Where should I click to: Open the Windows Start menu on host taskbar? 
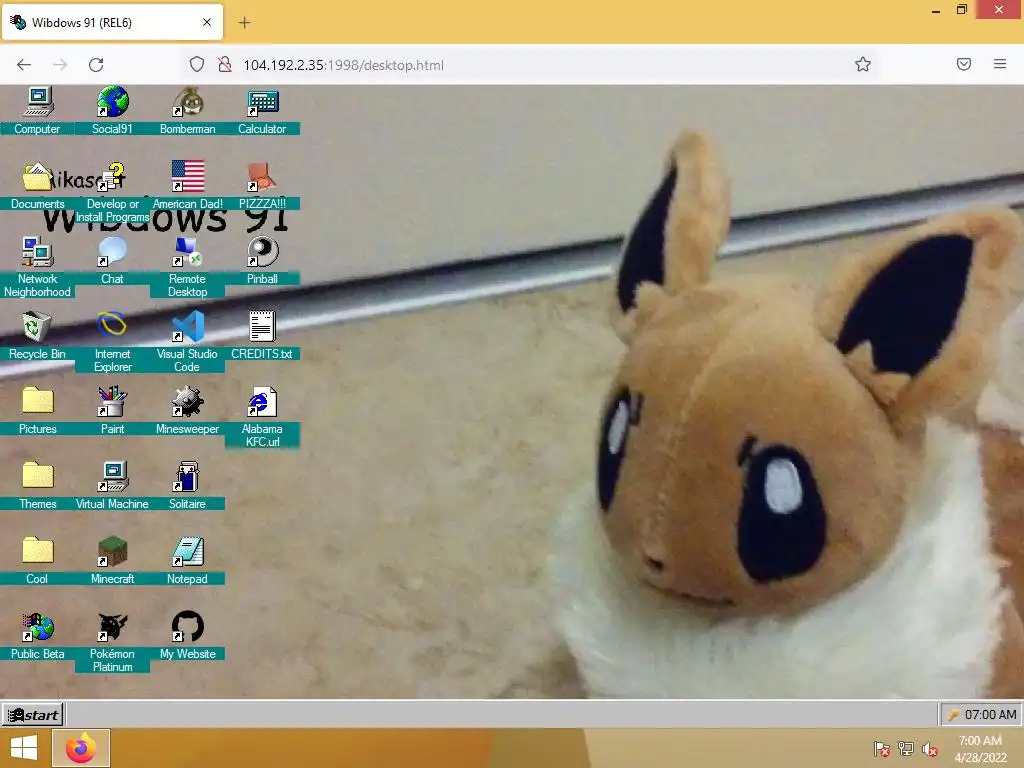pyautogui.click(x=24, y=748)
